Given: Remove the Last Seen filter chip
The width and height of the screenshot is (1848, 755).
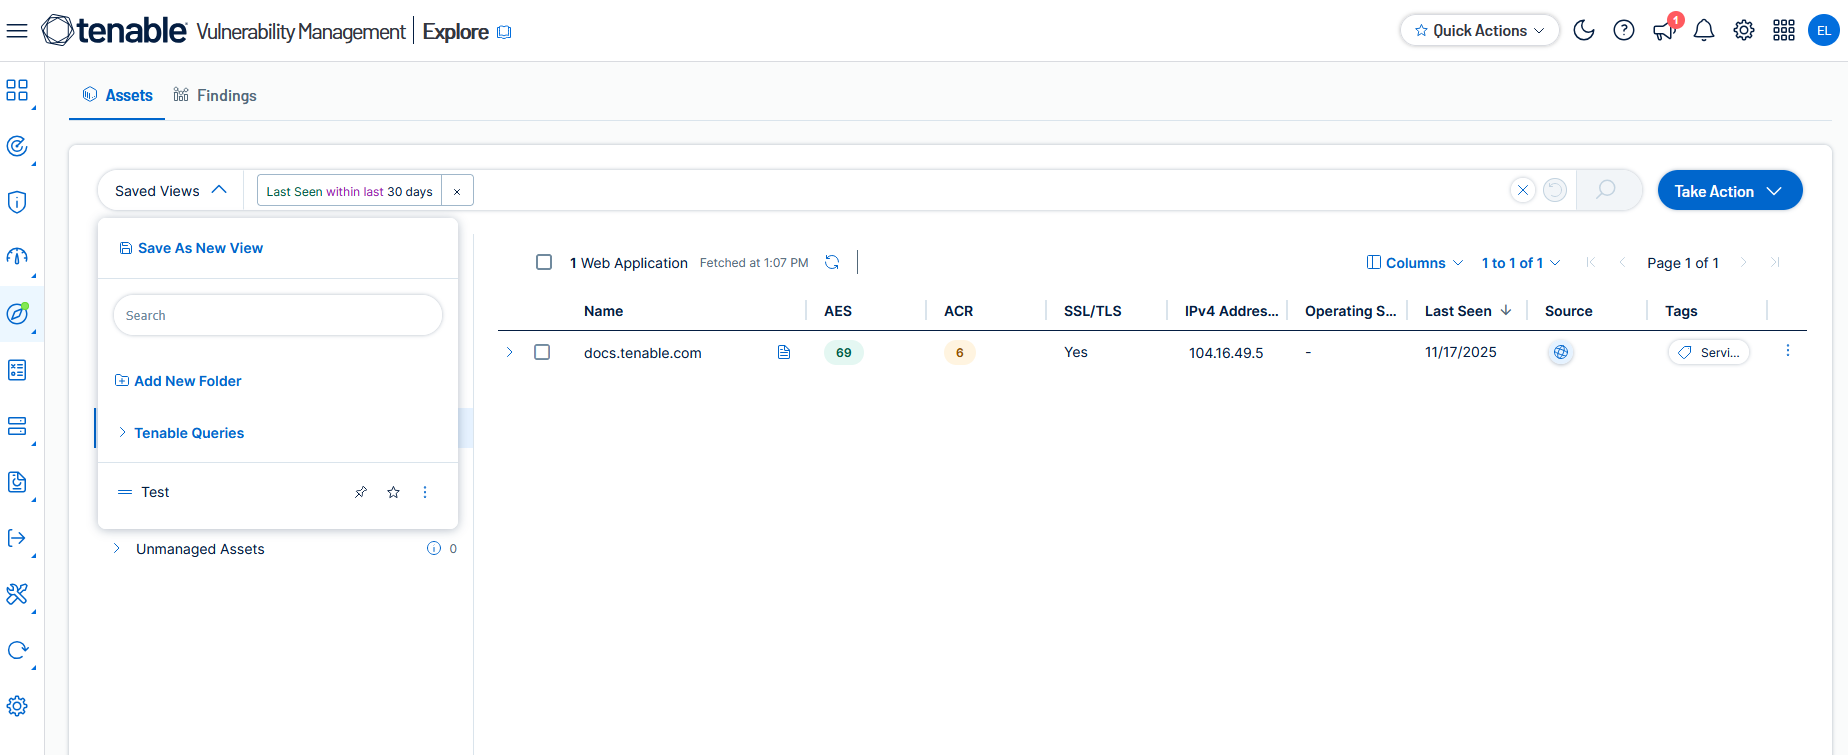Looking at the screenshot, I should pyautogui.click(x=457, y=191).
